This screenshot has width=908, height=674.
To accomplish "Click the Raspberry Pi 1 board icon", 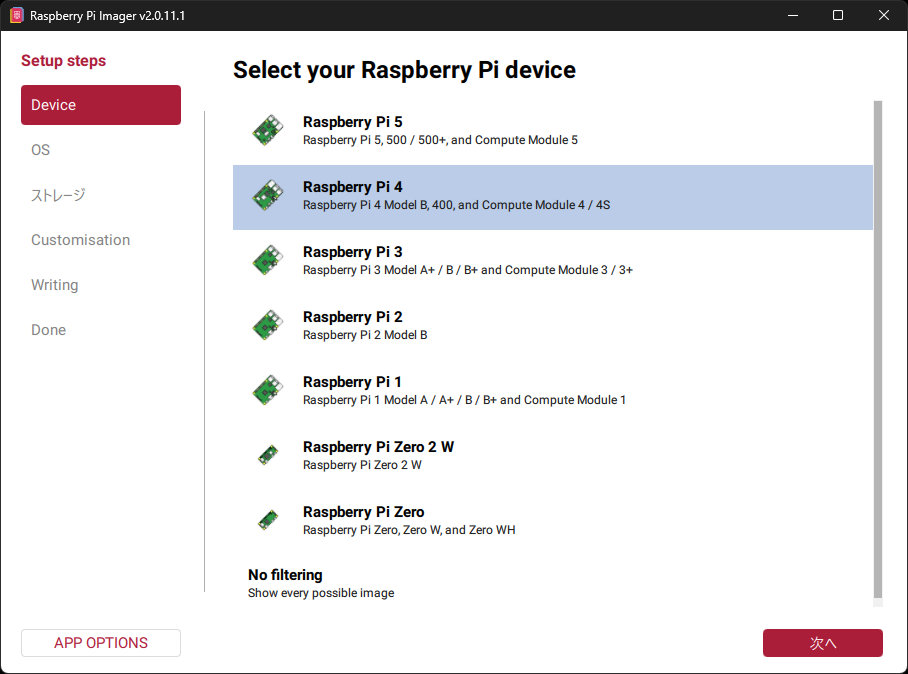I will [268, 390].
